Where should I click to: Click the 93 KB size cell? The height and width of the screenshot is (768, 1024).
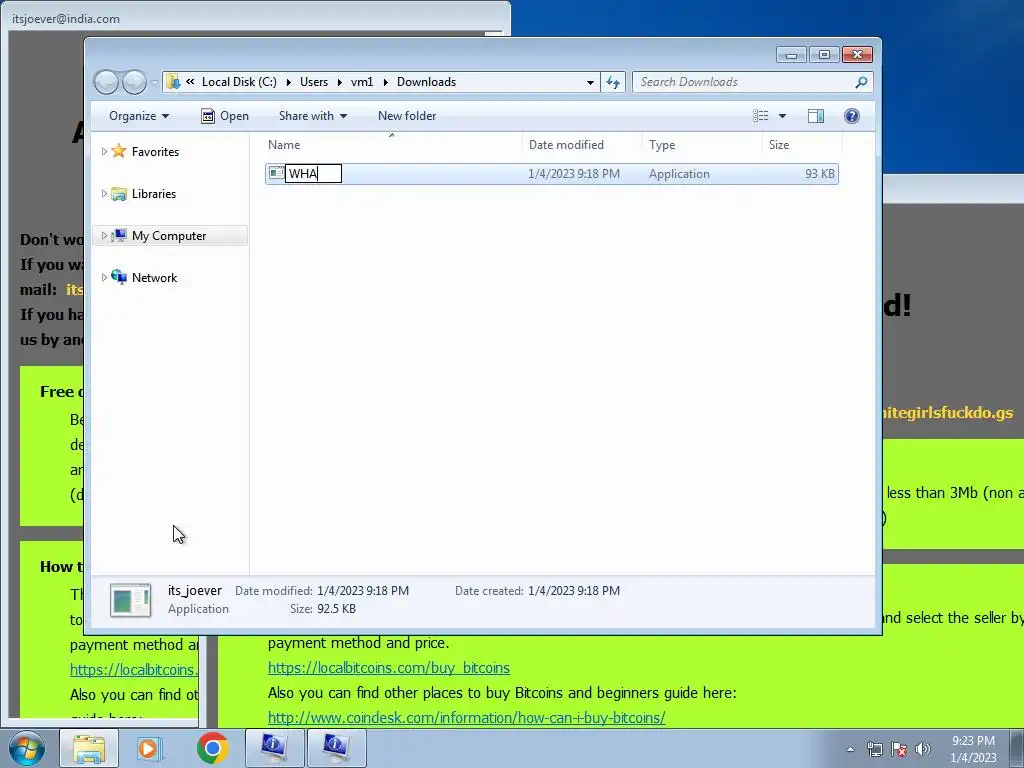820,174
